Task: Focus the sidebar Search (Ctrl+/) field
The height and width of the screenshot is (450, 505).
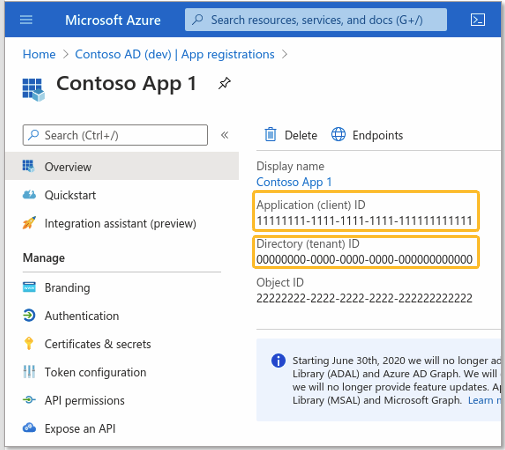Action: coord(115,135)
